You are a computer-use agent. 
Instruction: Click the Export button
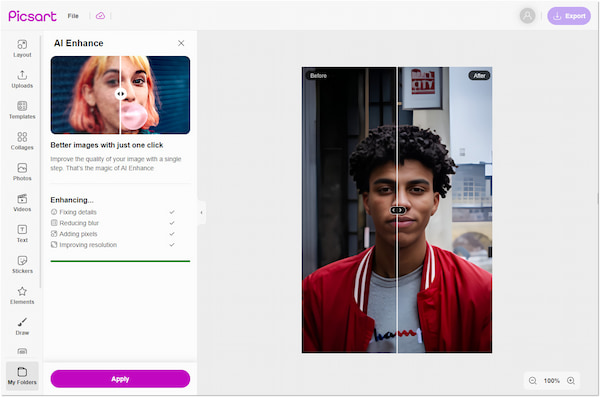pyautogui.click(x=569, y=16)
